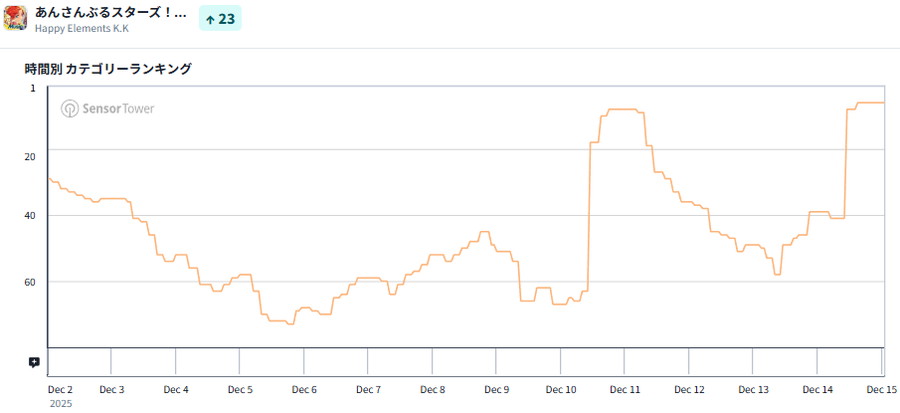Click the Dec 2 date label
Image resolution: width=900 pixels, height=413 pixels.
coord(60,389)
